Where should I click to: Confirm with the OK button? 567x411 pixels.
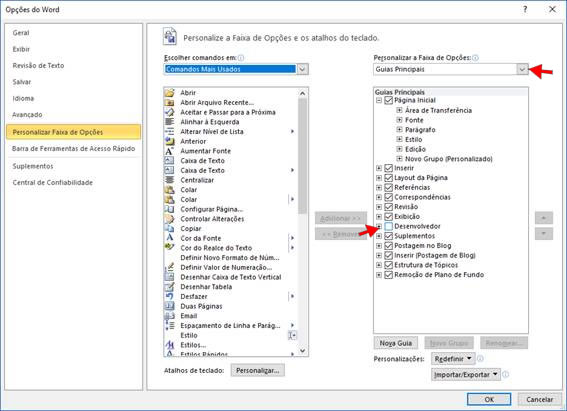coord(489,399)
